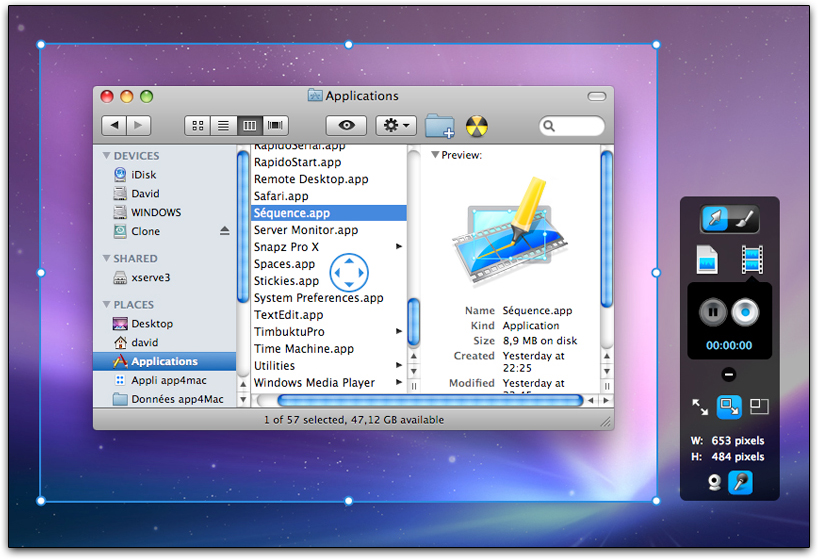Image resolution: width=818 pixels, height=559 pixels.
Task: Go forward in Finder
Action: click(138, 125)
